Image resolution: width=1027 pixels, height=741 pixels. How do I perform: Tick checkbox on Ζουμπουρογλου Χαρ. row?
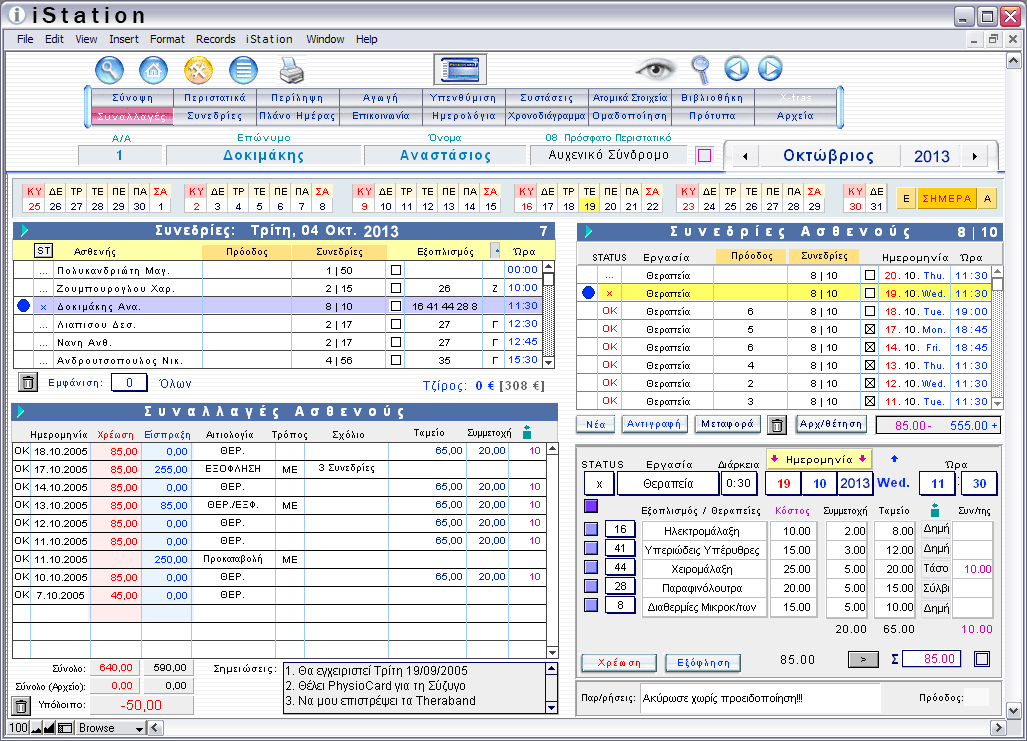(396, 288)
